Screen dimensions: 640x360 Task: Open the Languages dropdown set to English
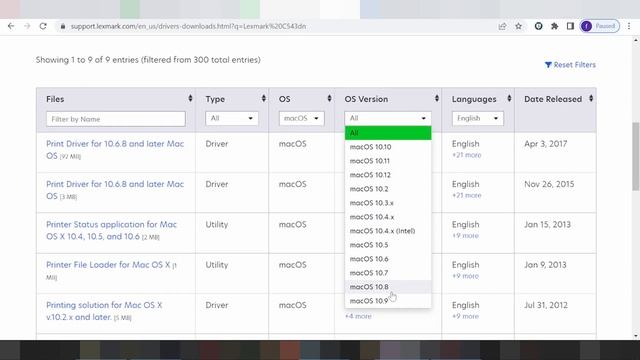478,118
